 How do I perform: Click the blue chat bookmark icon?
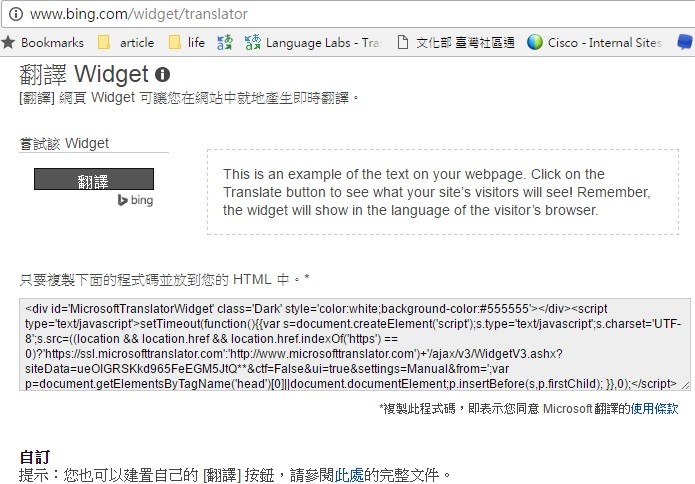click(685, 43)
